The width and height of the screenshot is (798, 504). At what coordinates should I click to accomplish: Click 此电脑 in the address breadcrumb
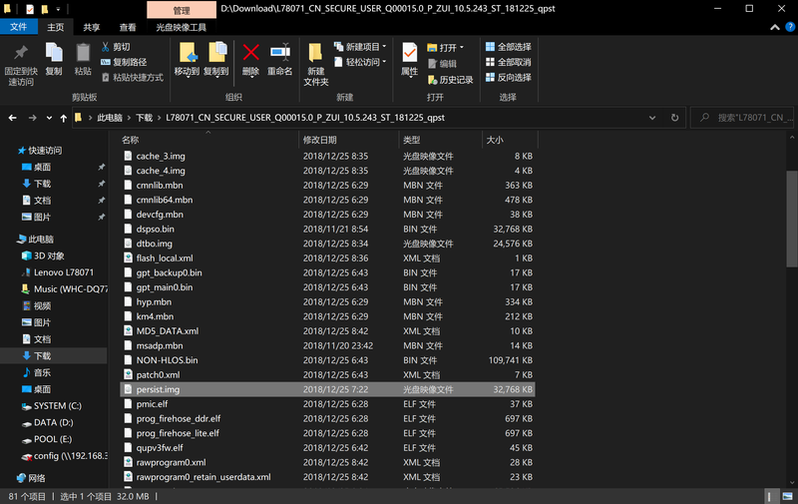coord(110,118)
